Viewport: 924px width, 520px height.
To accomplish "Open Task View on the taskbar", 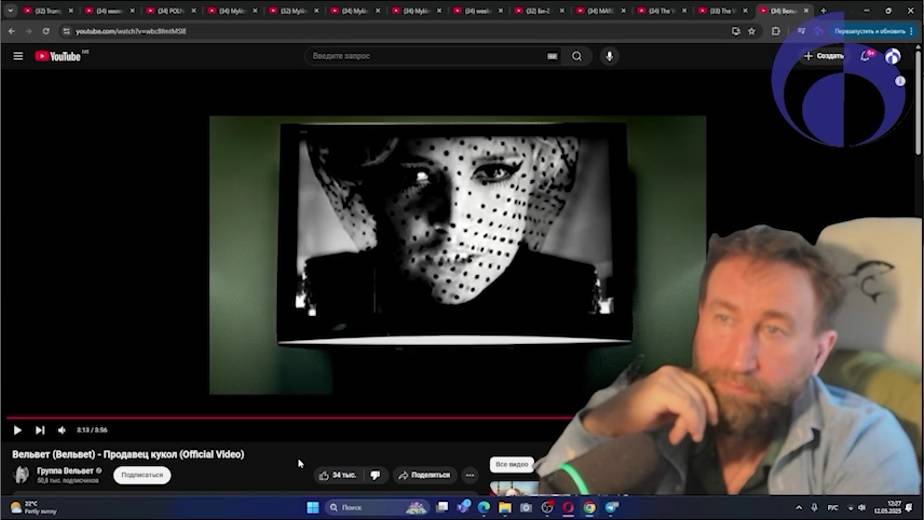I will point(442,507).
